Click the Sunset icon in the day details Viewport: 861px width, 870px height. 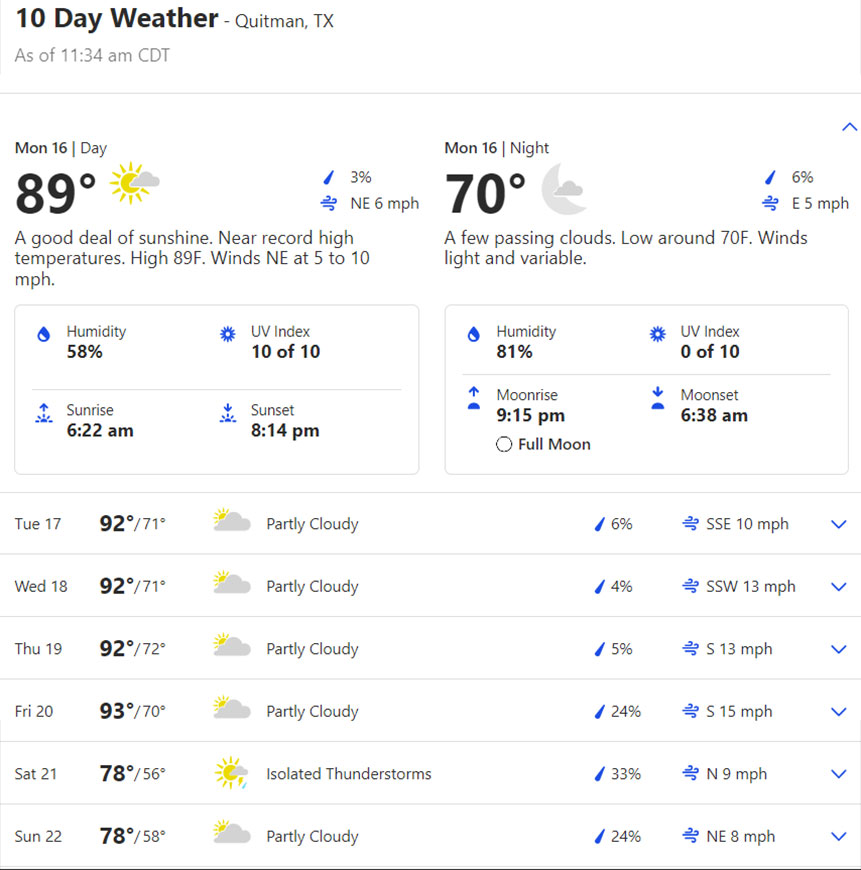pos(228,414)
